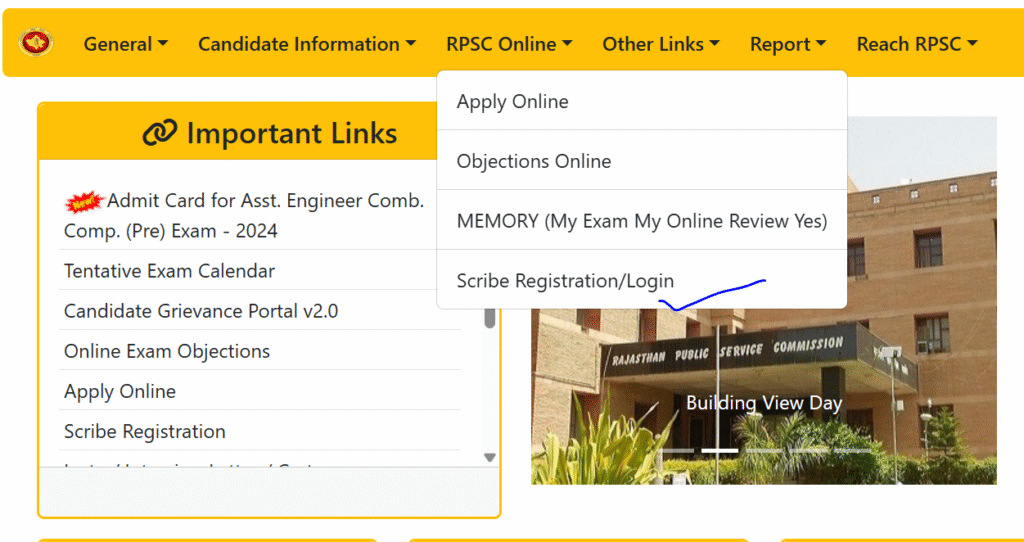Viewport: 1024px width, 542px height.
Task: Visit Candidate Grievance Portal v2.0
Action: click(200, 311)
